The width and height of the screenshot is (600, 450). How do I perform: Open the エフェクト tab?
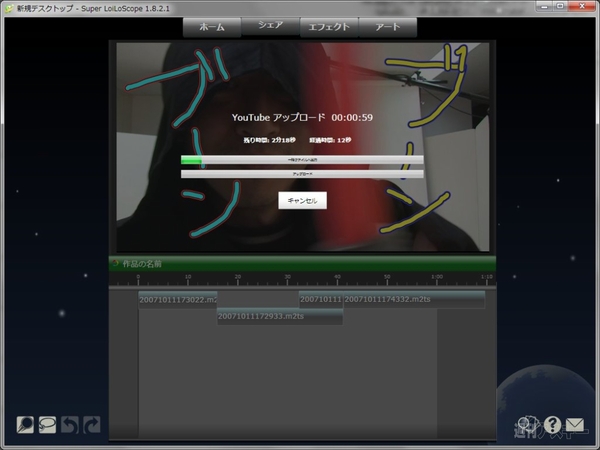[x=329, y=27]
